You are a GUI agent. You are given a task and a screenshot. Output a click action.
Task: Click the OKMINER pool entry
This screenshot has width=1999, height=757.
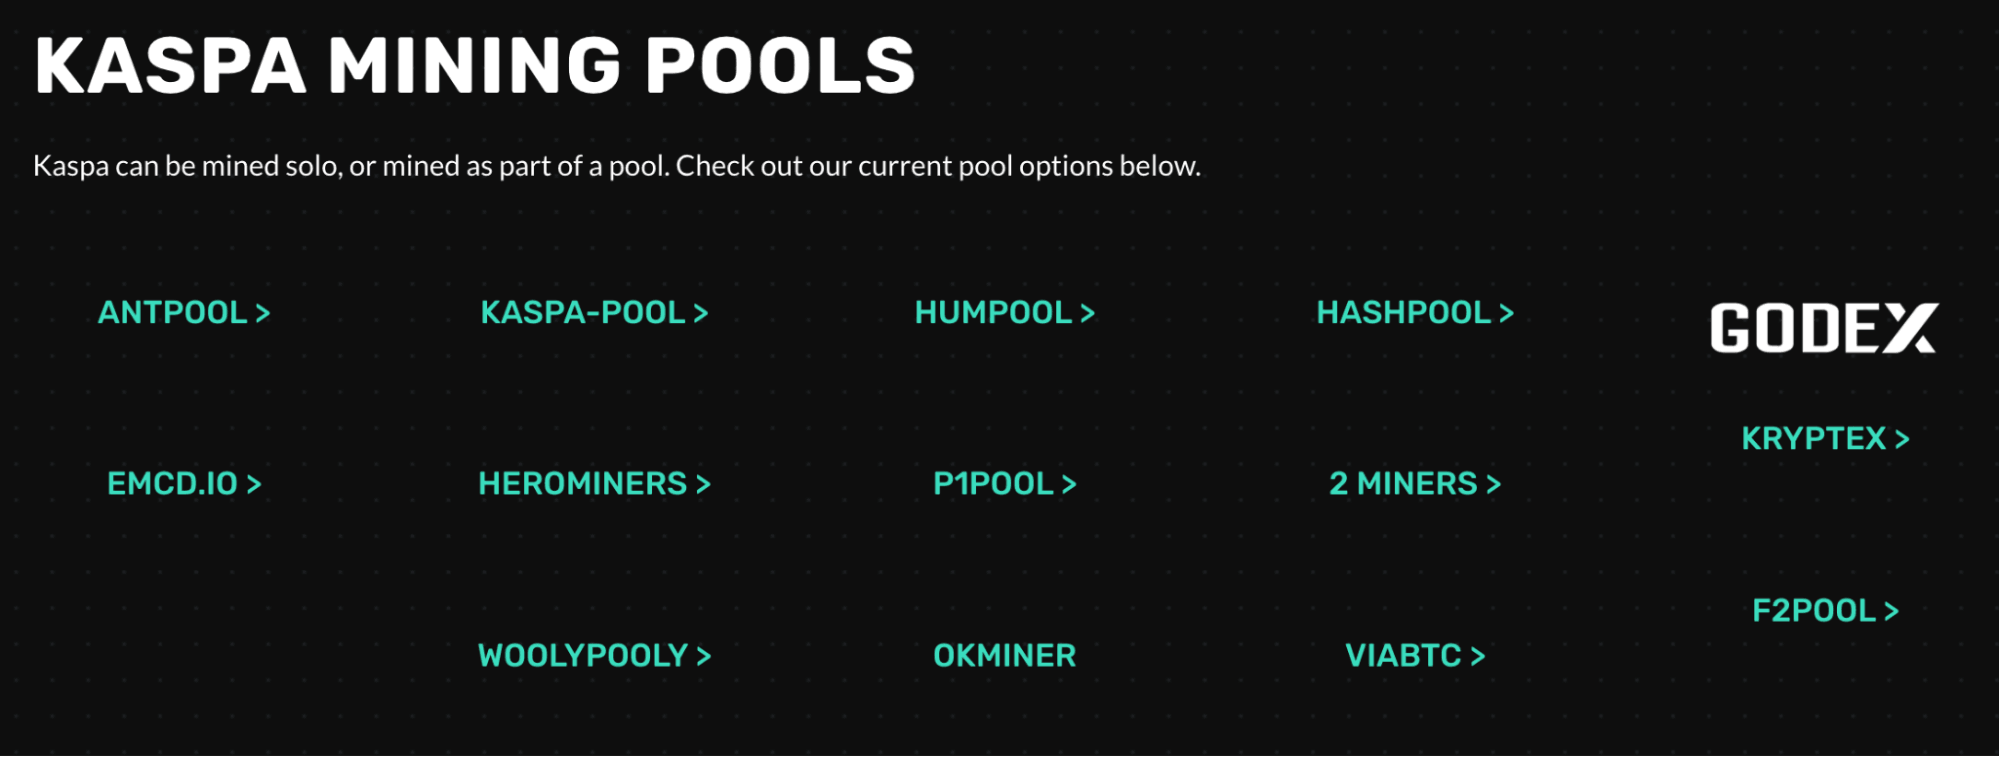(x=1004, y=656)
